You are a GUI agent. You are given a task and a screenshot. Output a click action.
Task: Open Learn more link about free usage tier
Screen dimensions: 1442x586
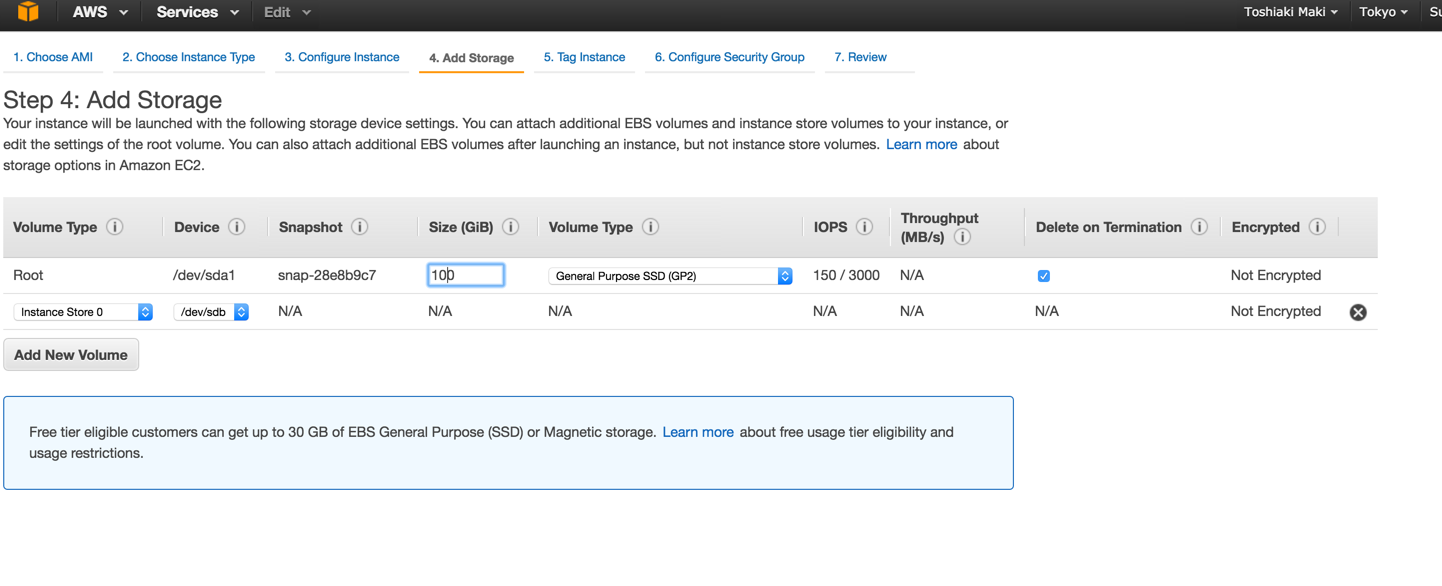(698, 432)
